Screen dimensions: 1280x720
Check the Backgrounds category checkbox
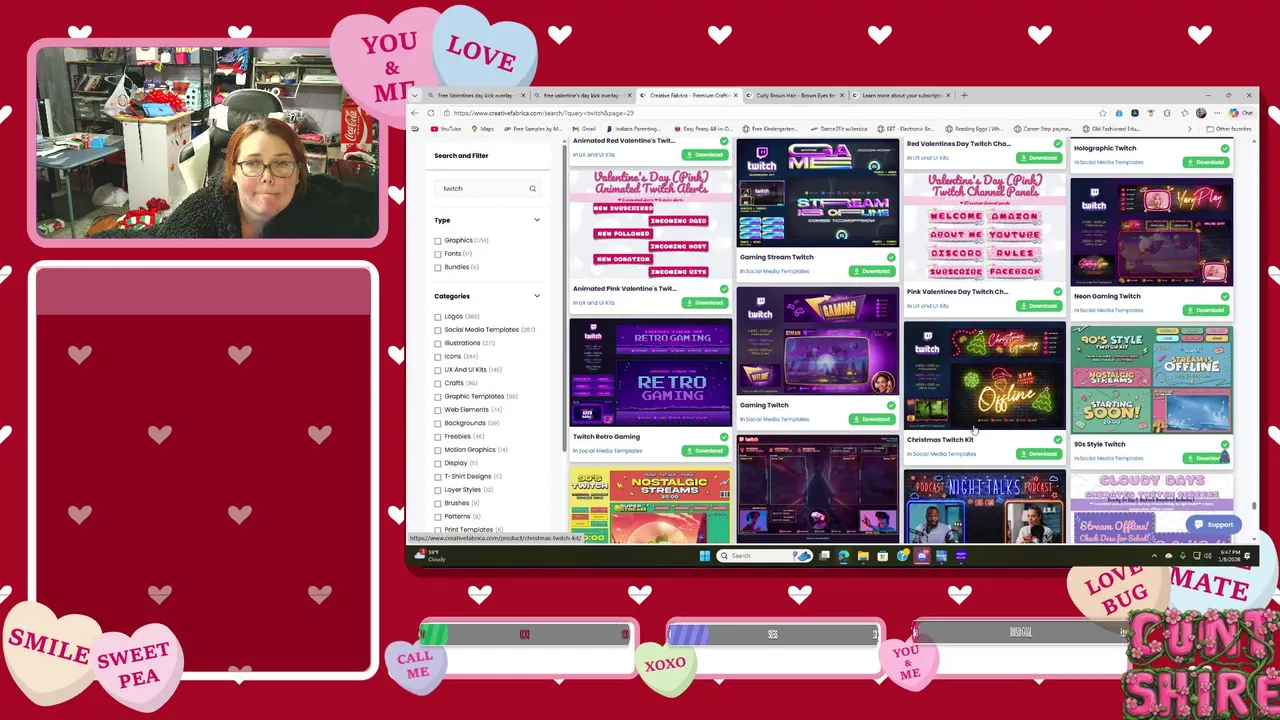tap(438, 423)
